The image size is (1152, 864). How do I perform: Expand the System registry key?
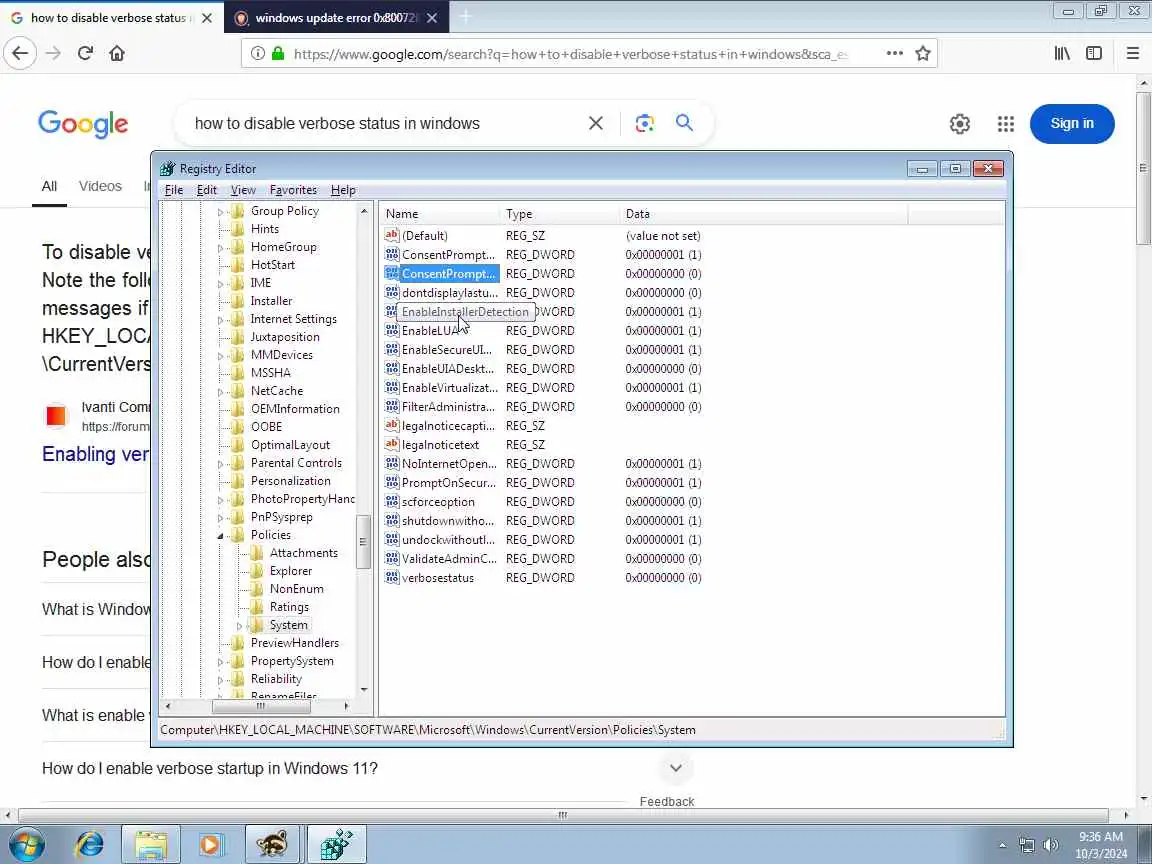tap(239, 626)
